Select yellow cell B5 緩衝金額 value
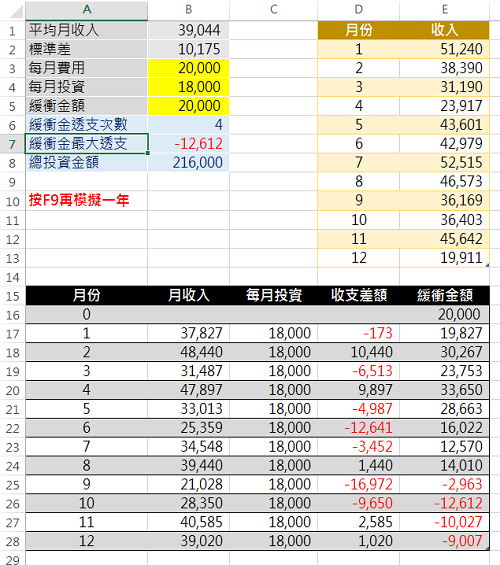The width and height of the screenshot is (500, 565). click(188, 106)
